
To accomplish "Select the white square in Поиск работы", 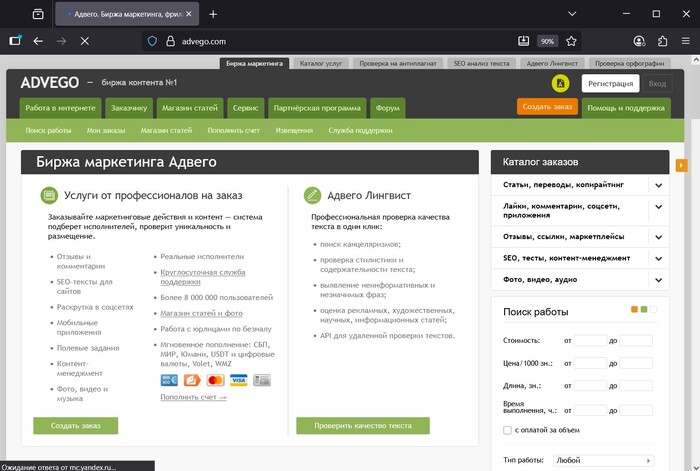I will 654,309.
